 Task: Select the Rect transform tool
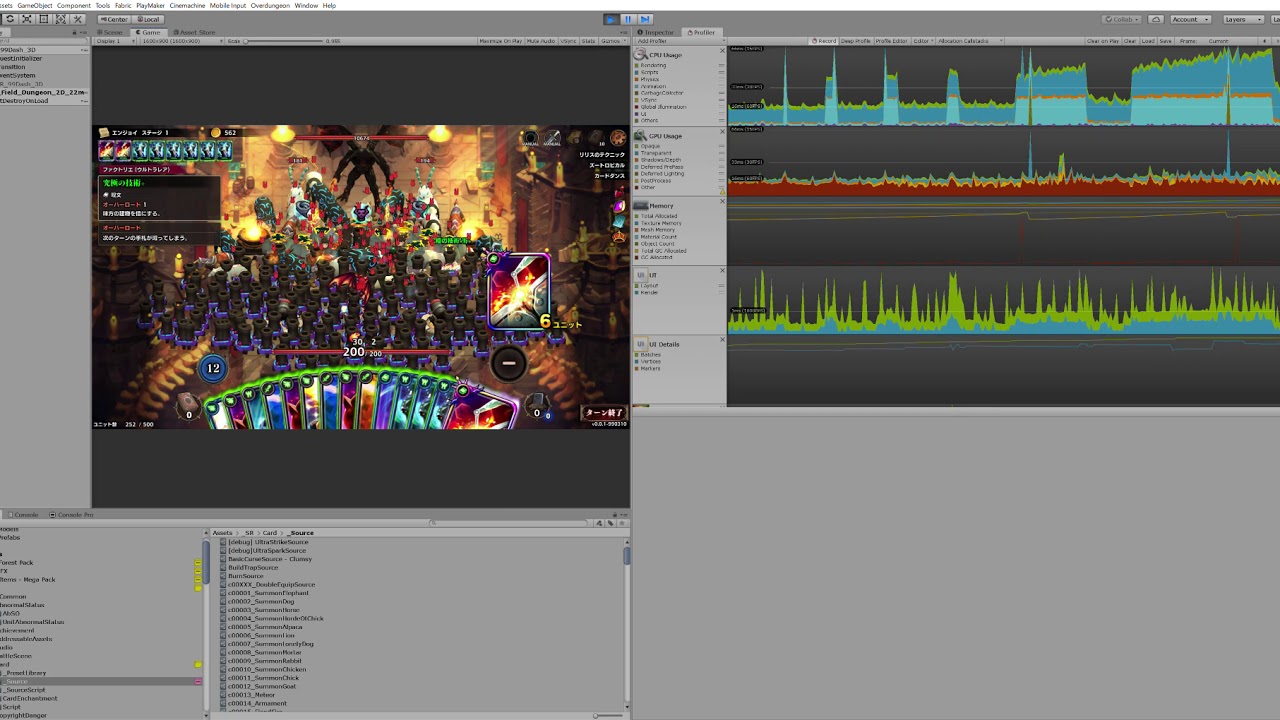44,19
